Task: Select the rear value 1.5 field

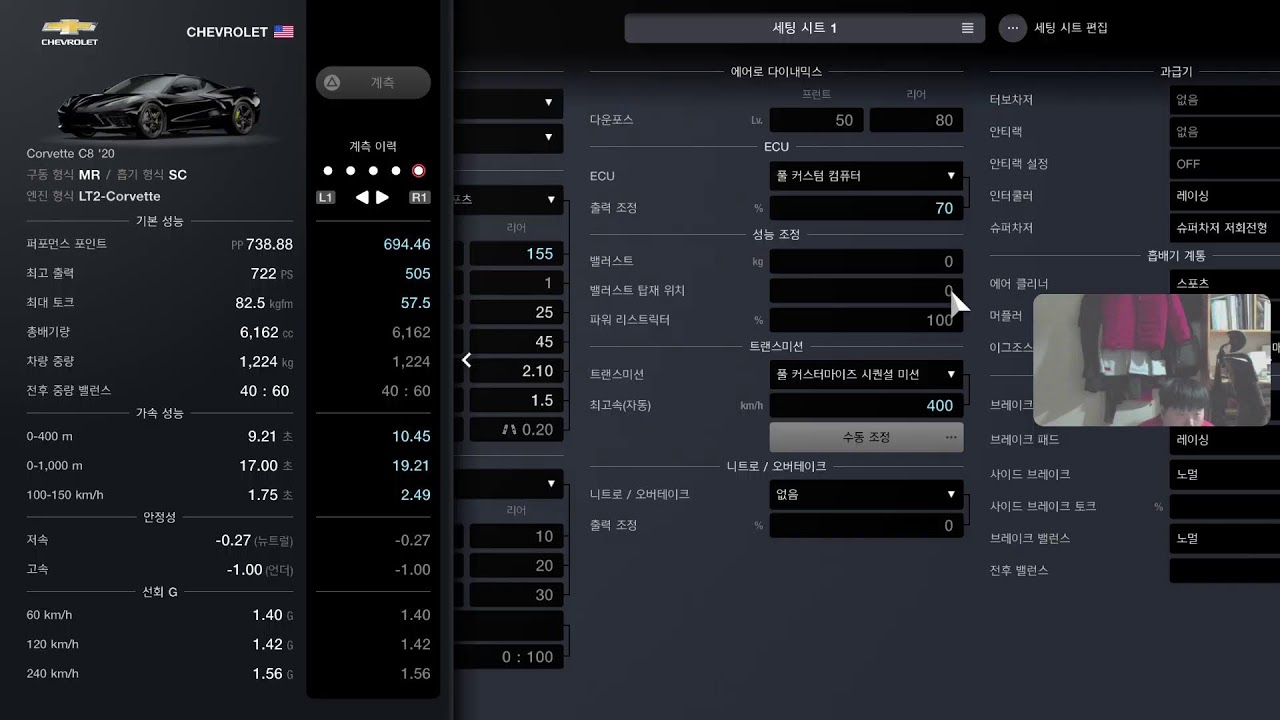Action: 516,400
